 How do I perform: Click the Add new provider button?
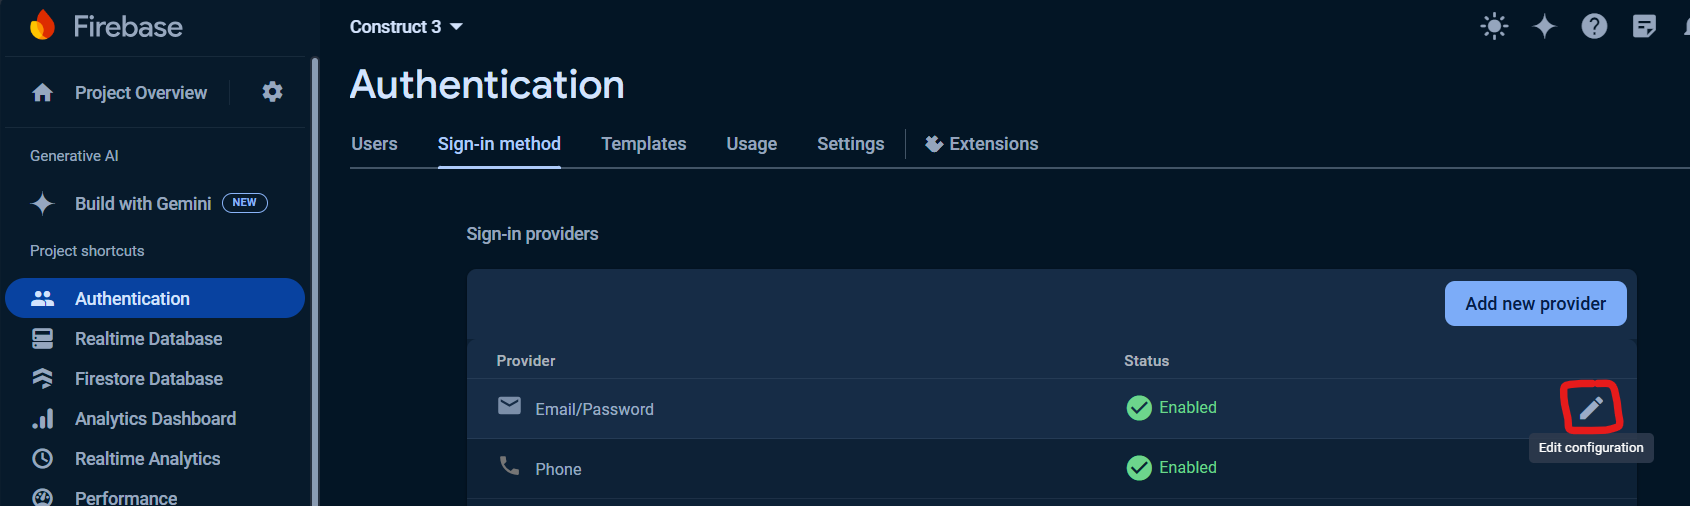[1535, 303]
